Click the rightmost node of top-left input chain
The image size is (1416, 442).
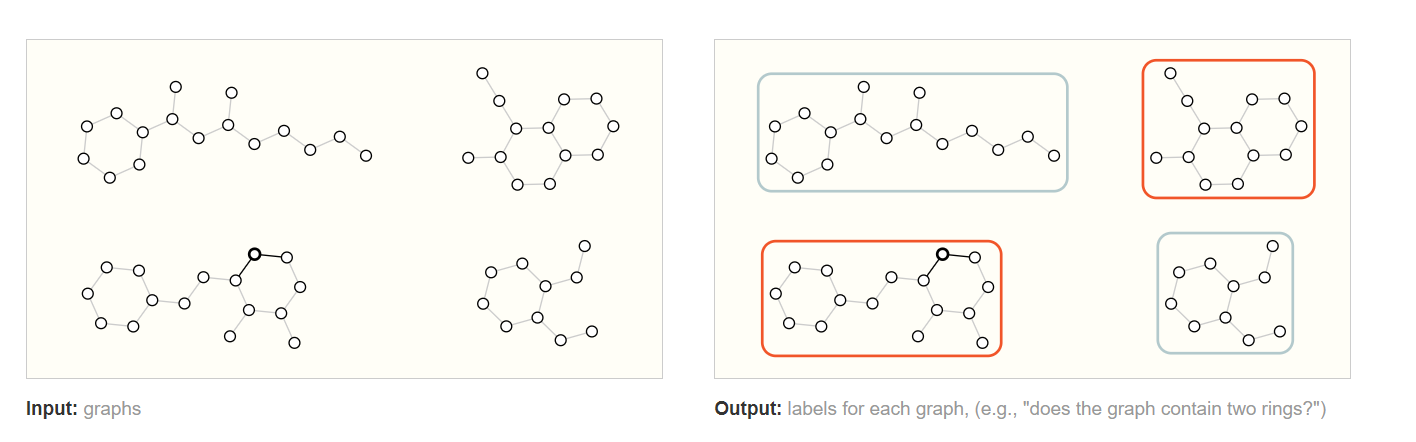[366, 155]
